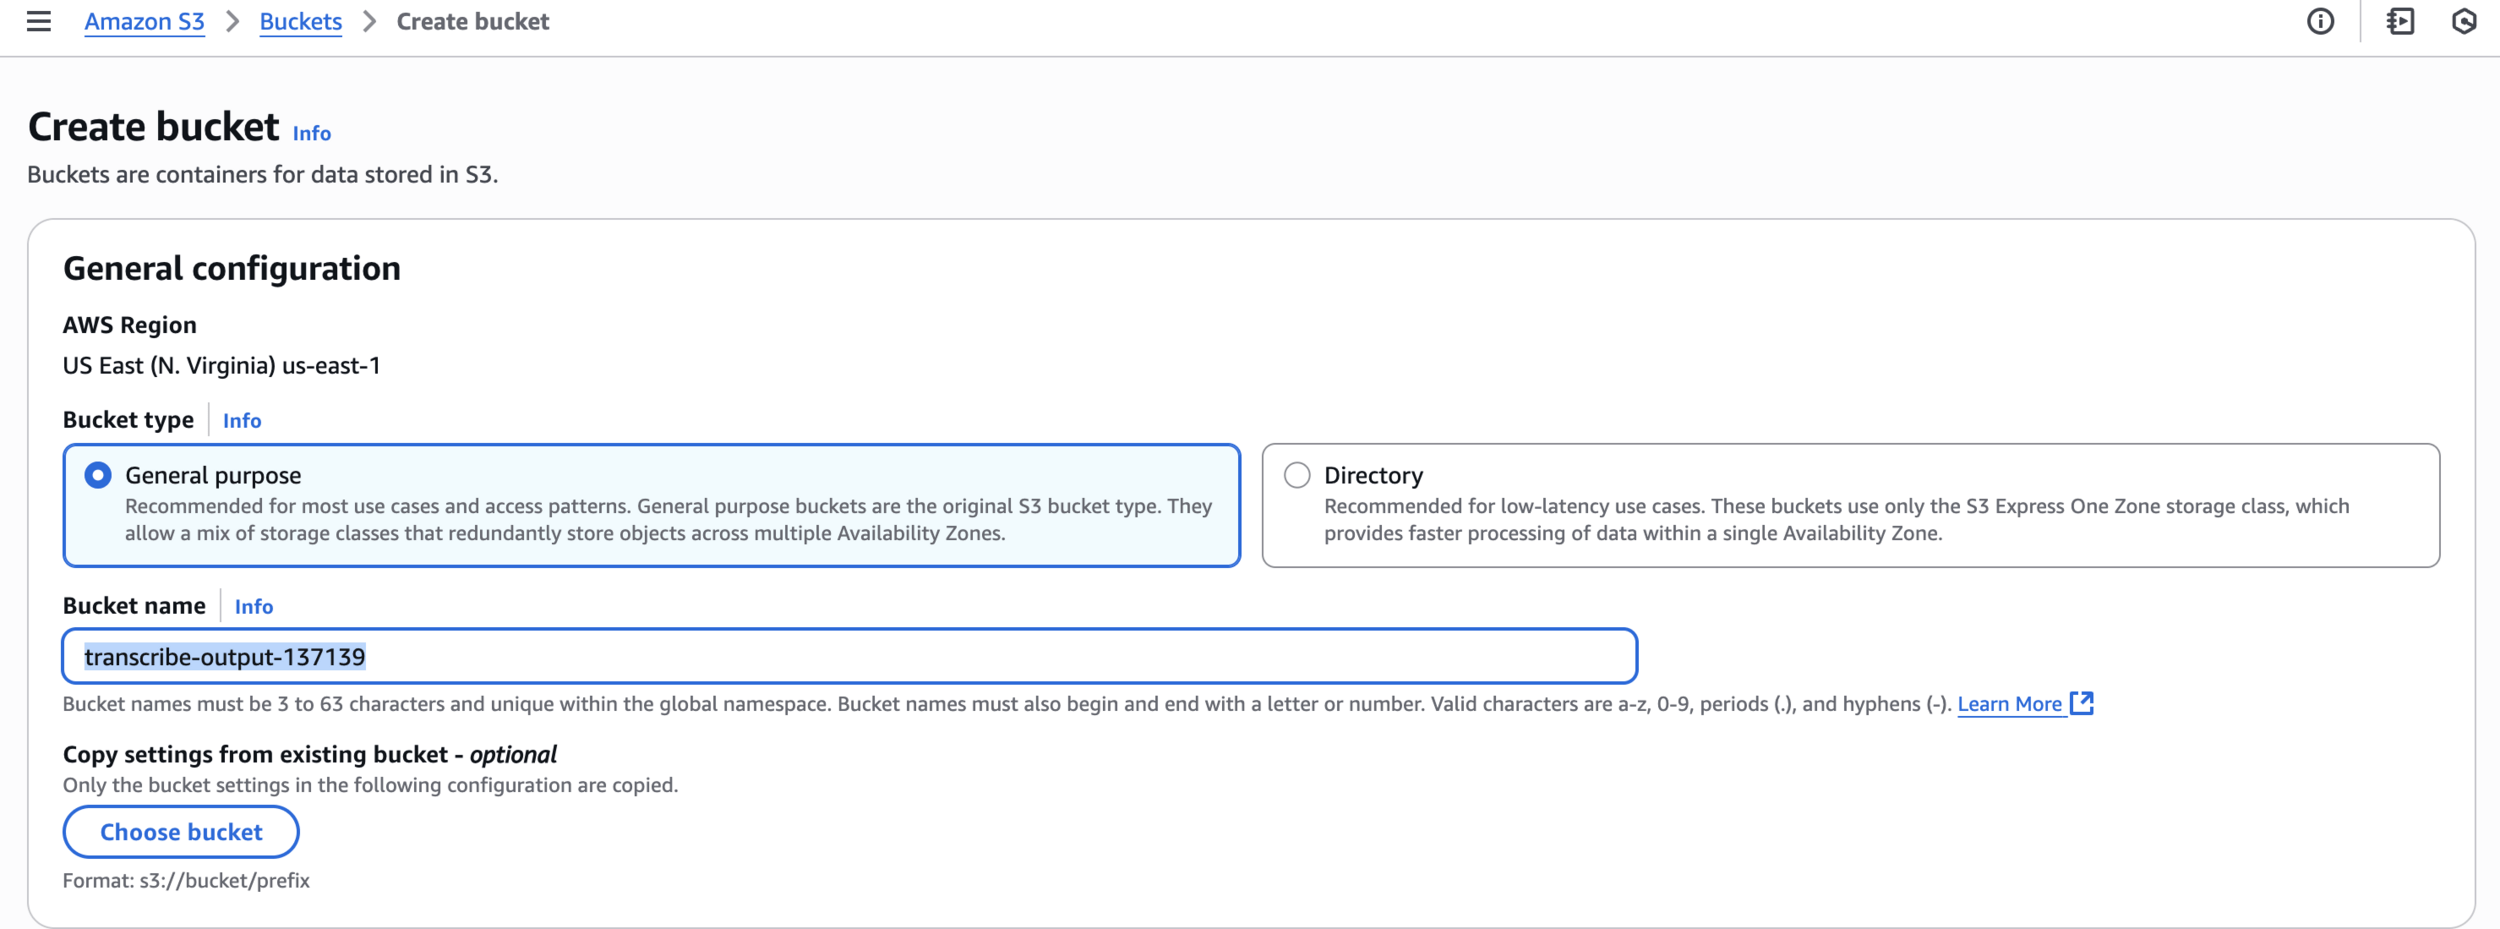Screen dimensions: 2500x929
Task: Open Info link next to Create bucket title
Action: point(312,133)
